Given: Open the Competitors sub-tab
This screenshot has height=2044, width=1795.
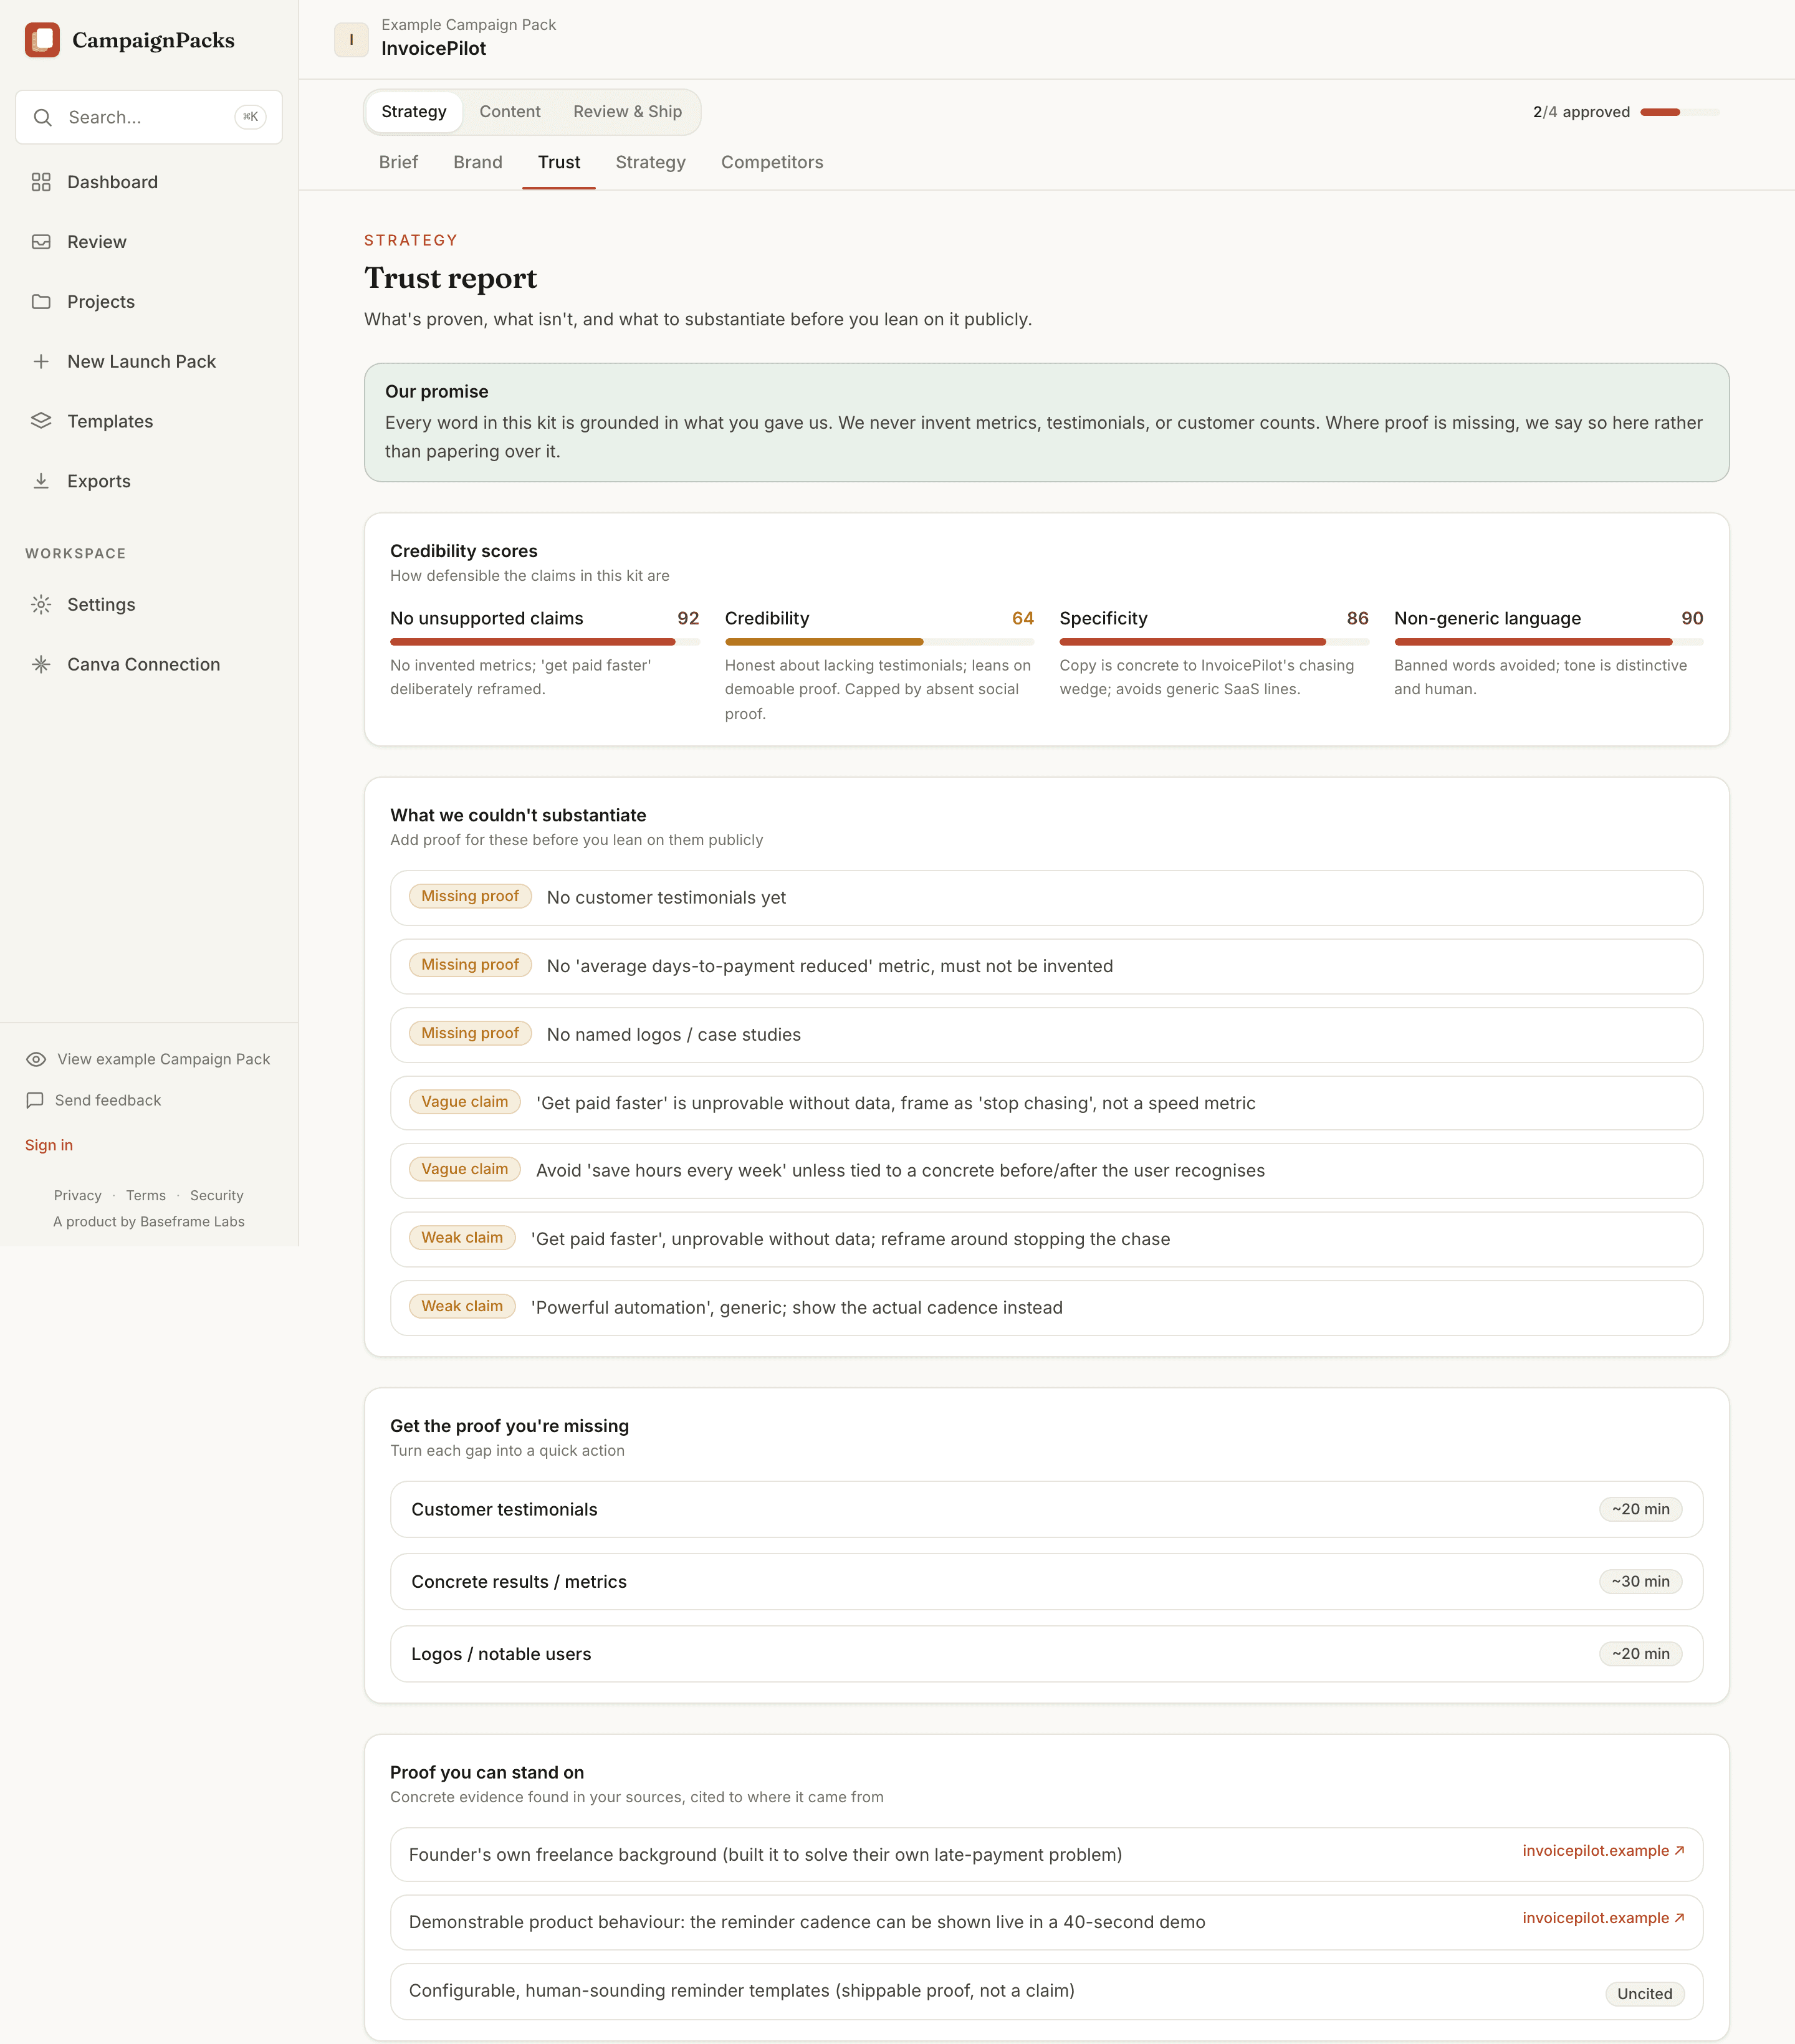Looking at the screenshot, I should coord(772,162).
